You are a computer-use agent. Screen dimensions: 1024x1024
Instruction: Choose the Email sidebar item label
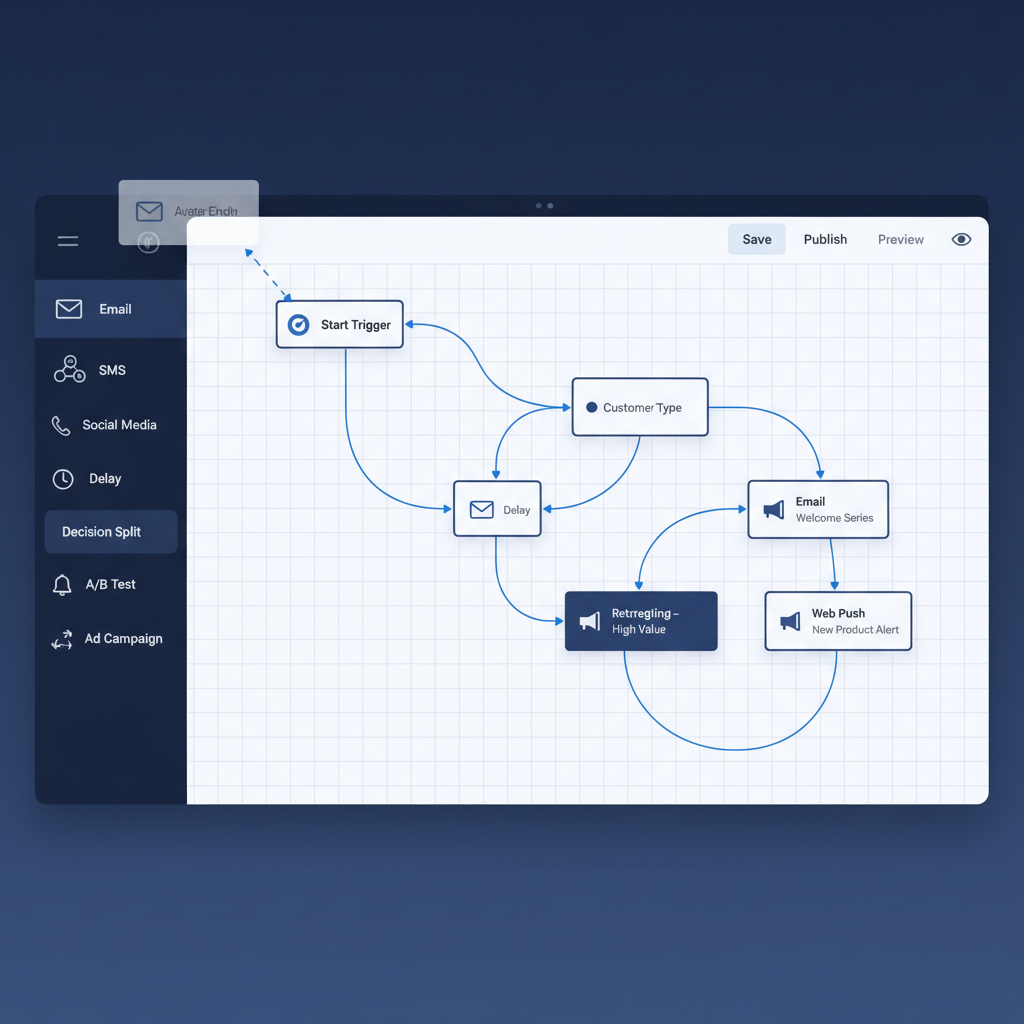pos(115,309)
